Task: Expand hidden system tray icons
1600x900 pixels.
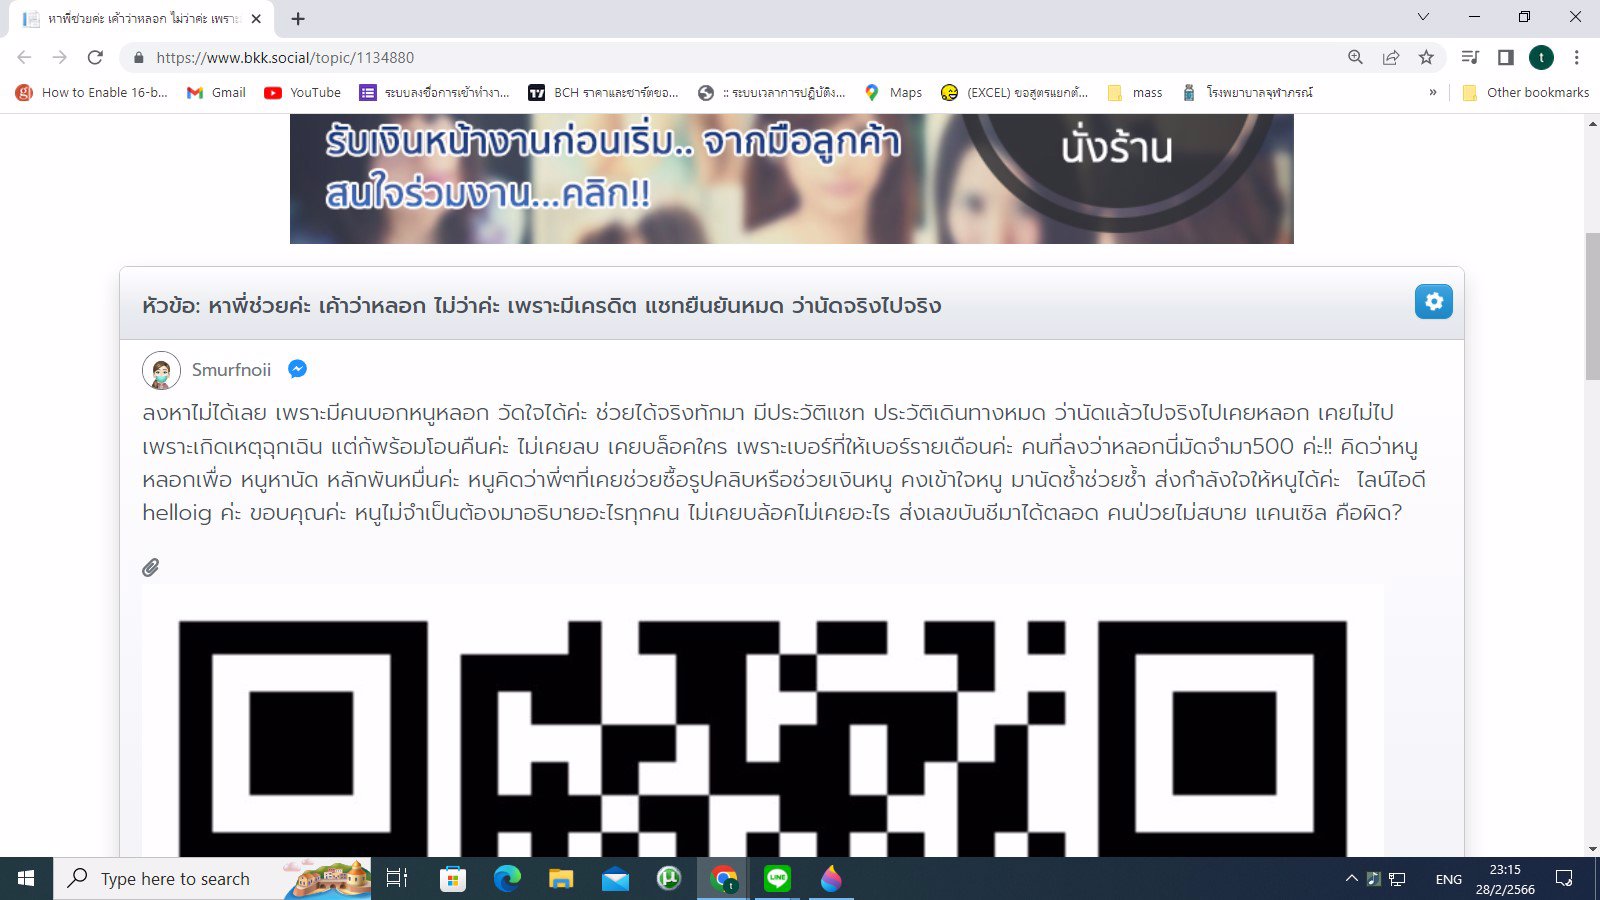Action: 1352,879
